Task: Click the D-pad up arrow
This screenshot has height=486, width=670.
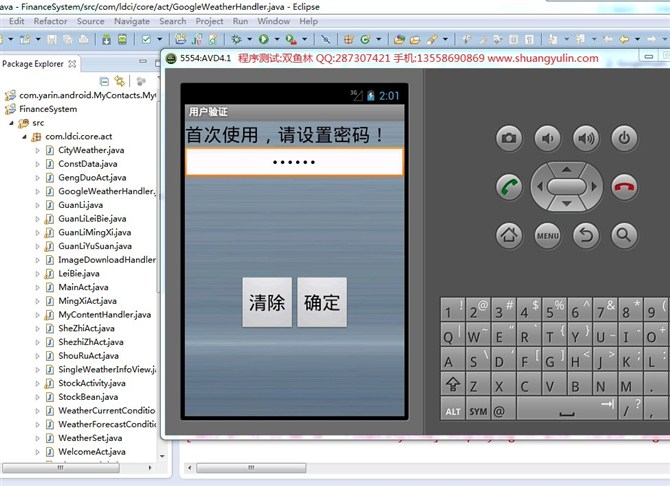Action: tap(567, 170)
